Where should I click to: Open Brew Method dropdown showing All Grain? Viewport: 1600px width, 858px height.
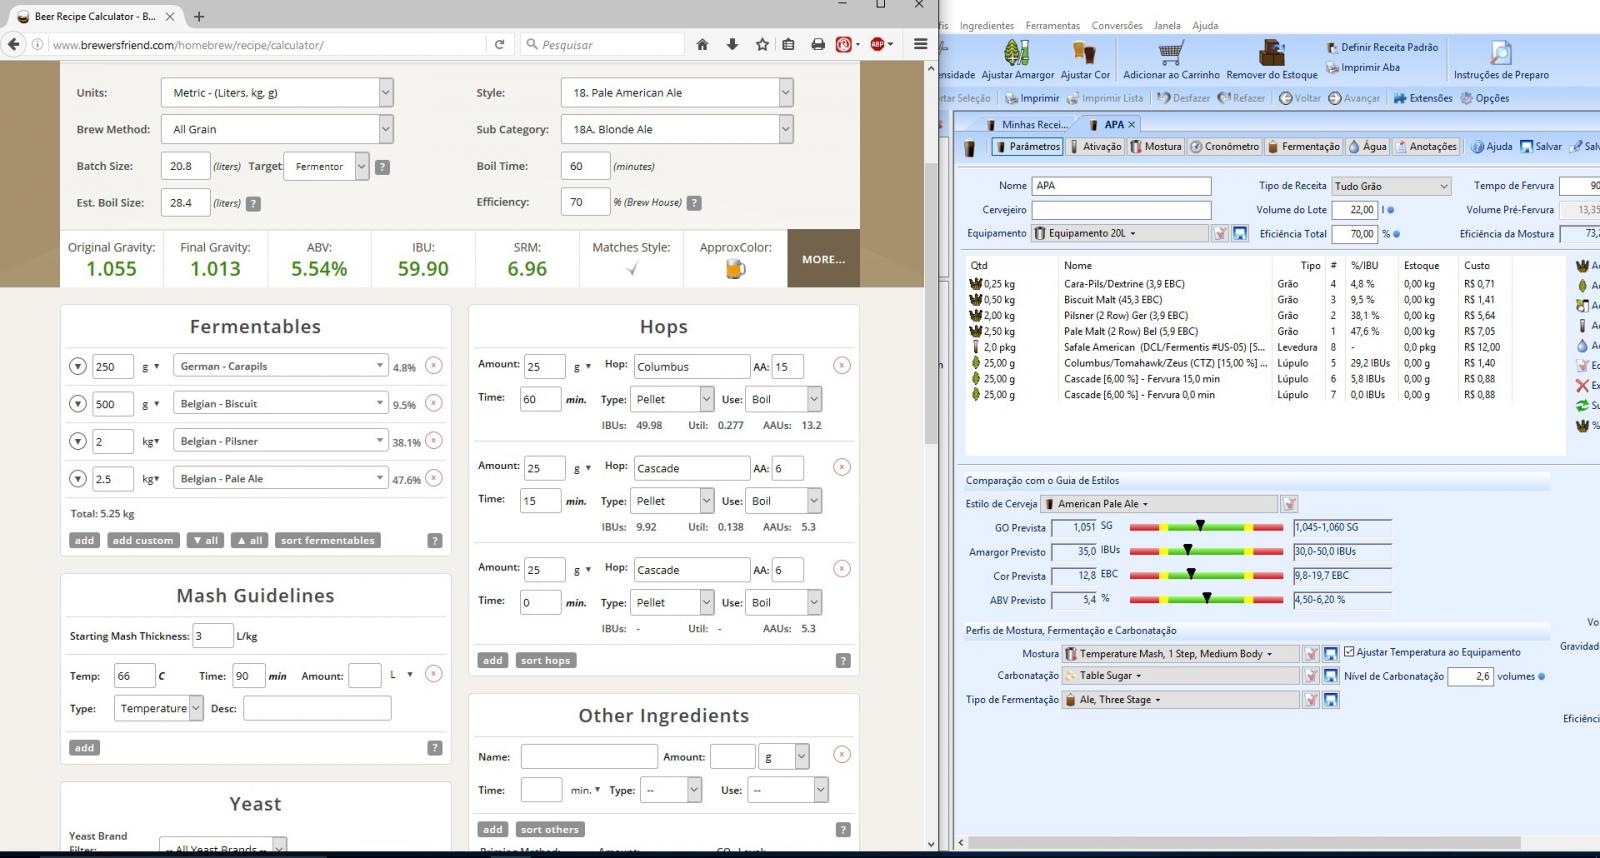pos(276,129)
